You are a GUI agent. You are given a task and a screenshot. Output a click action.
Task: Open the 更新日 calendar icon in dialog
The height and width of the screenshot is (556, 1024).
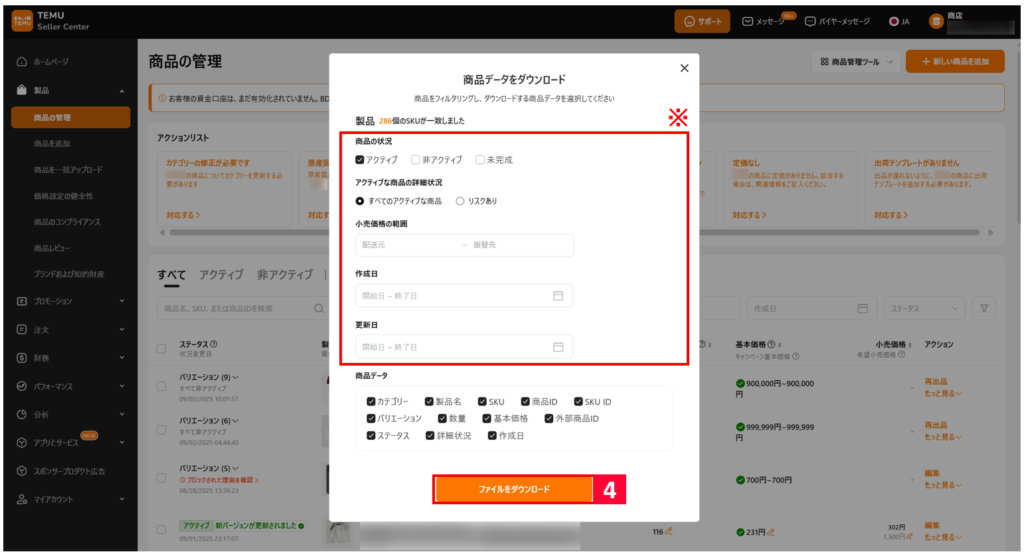click(558, 347)
